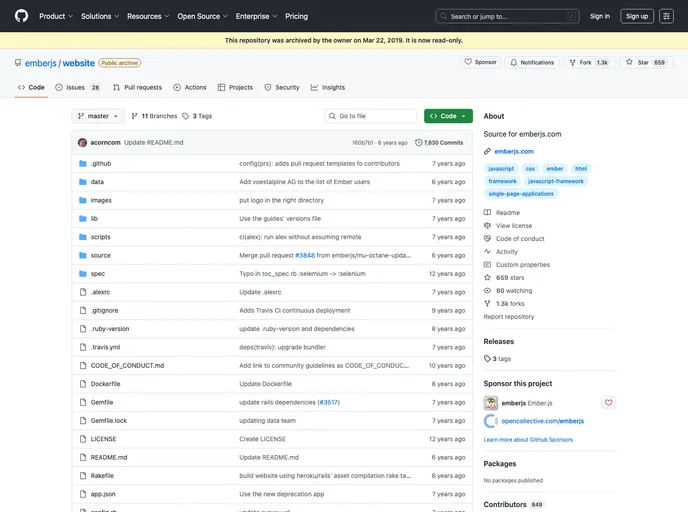Click the Sponsor heart button
The image size is (688, 512).
[480, 62]
